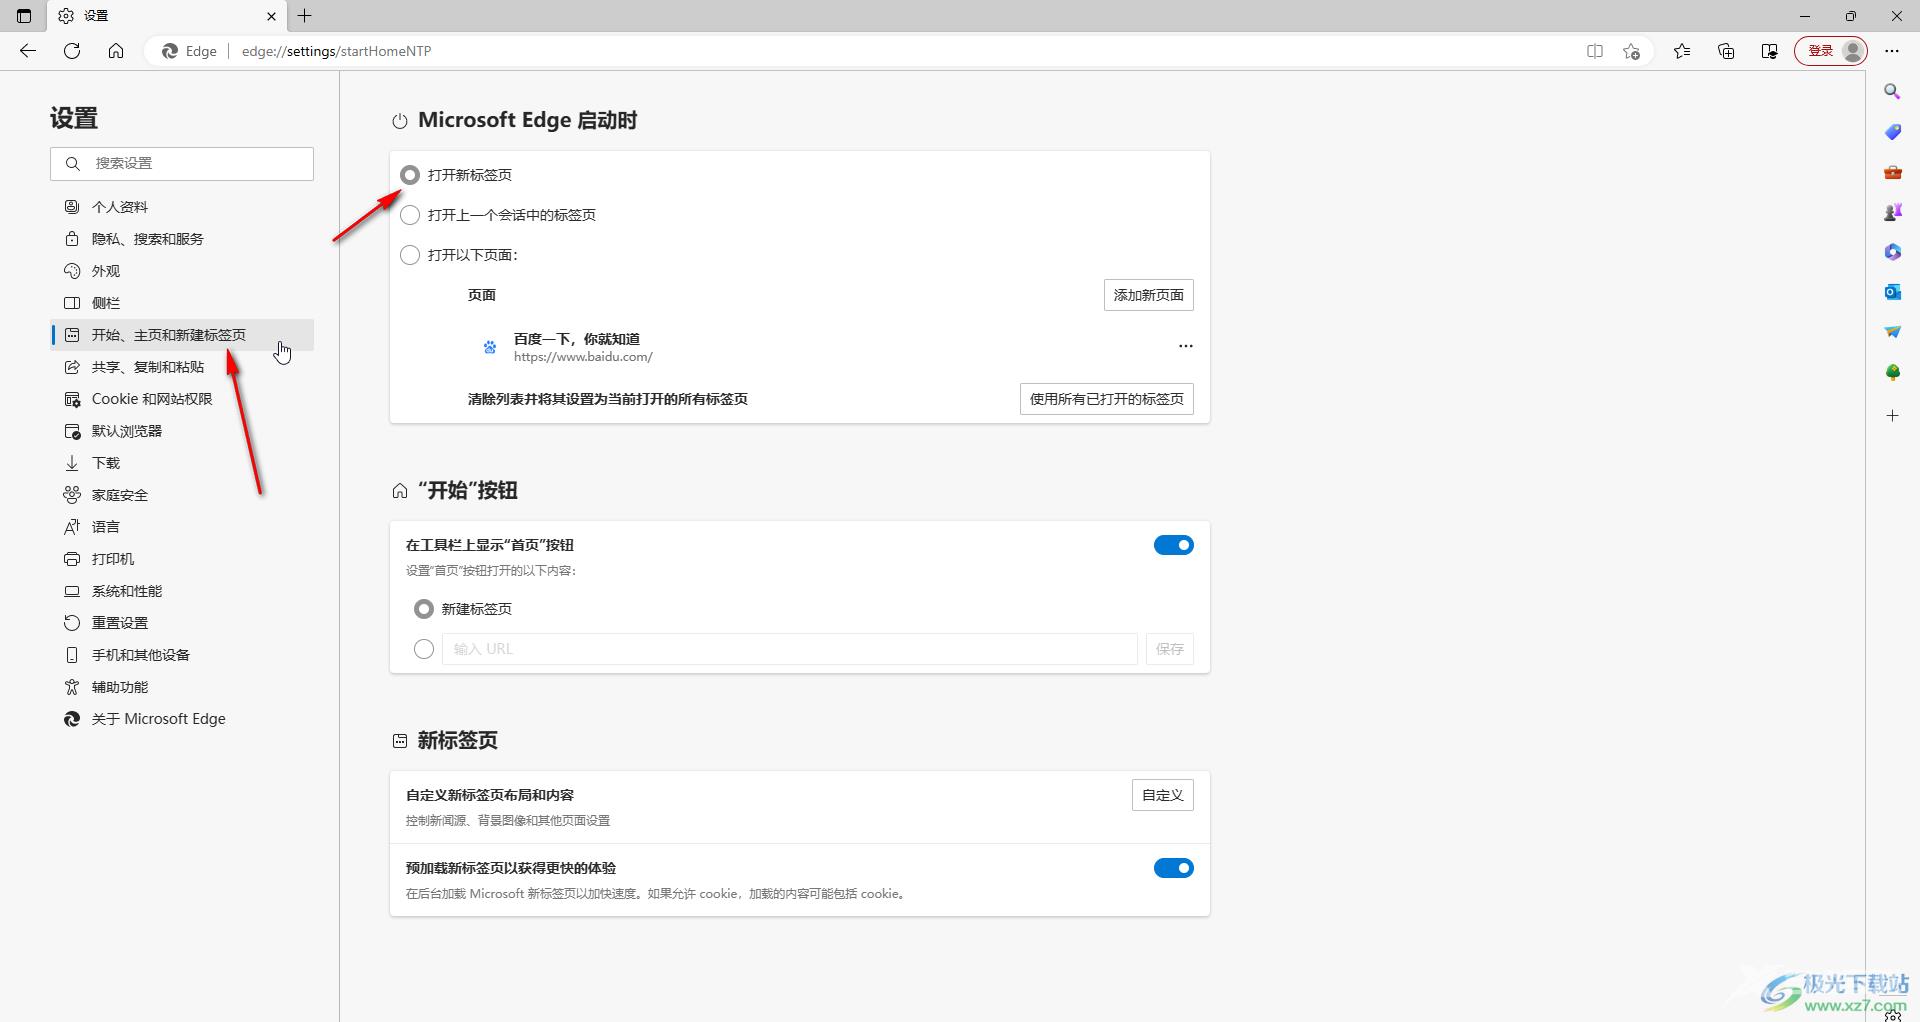The image size is (1920, 1022).
Task: Click 添加新页面 button
Action: click(1148, 295)
